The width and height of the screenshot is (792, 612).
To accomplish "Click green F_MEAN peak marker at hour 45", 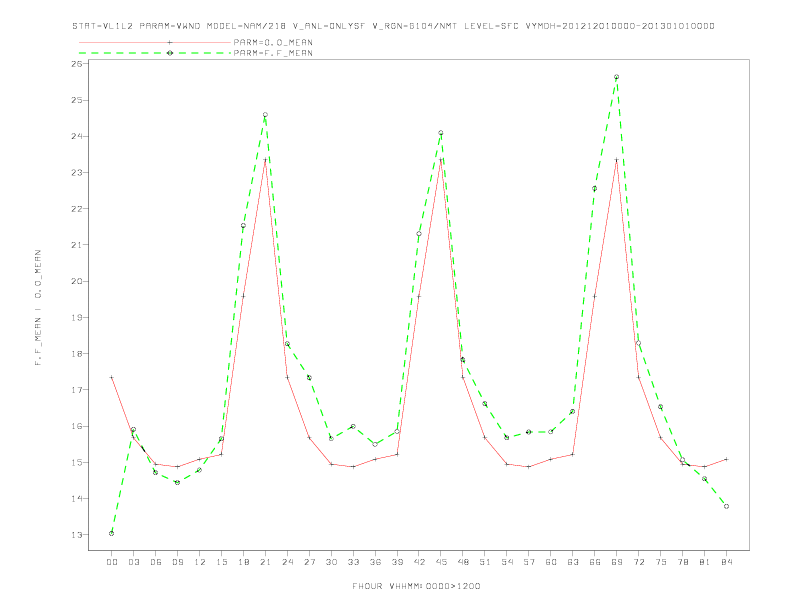I will click(x=441, y=133).
